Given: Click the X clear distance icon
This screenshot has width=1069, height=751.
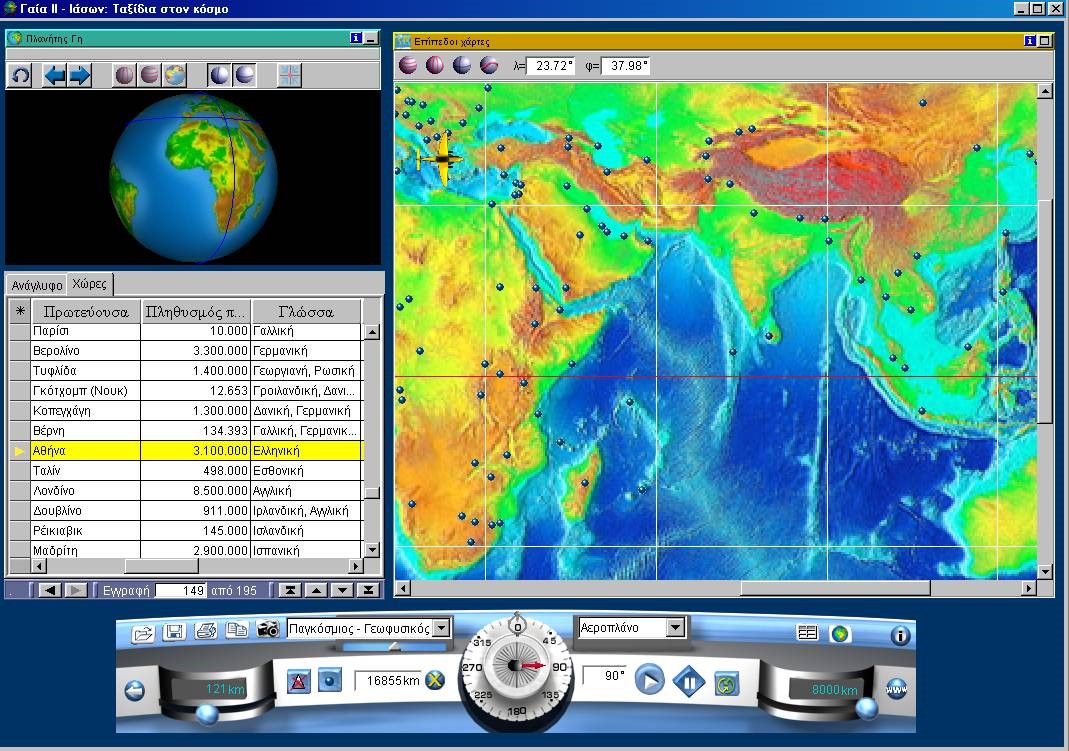Looking at the screenshot, I should pos(435,679).
